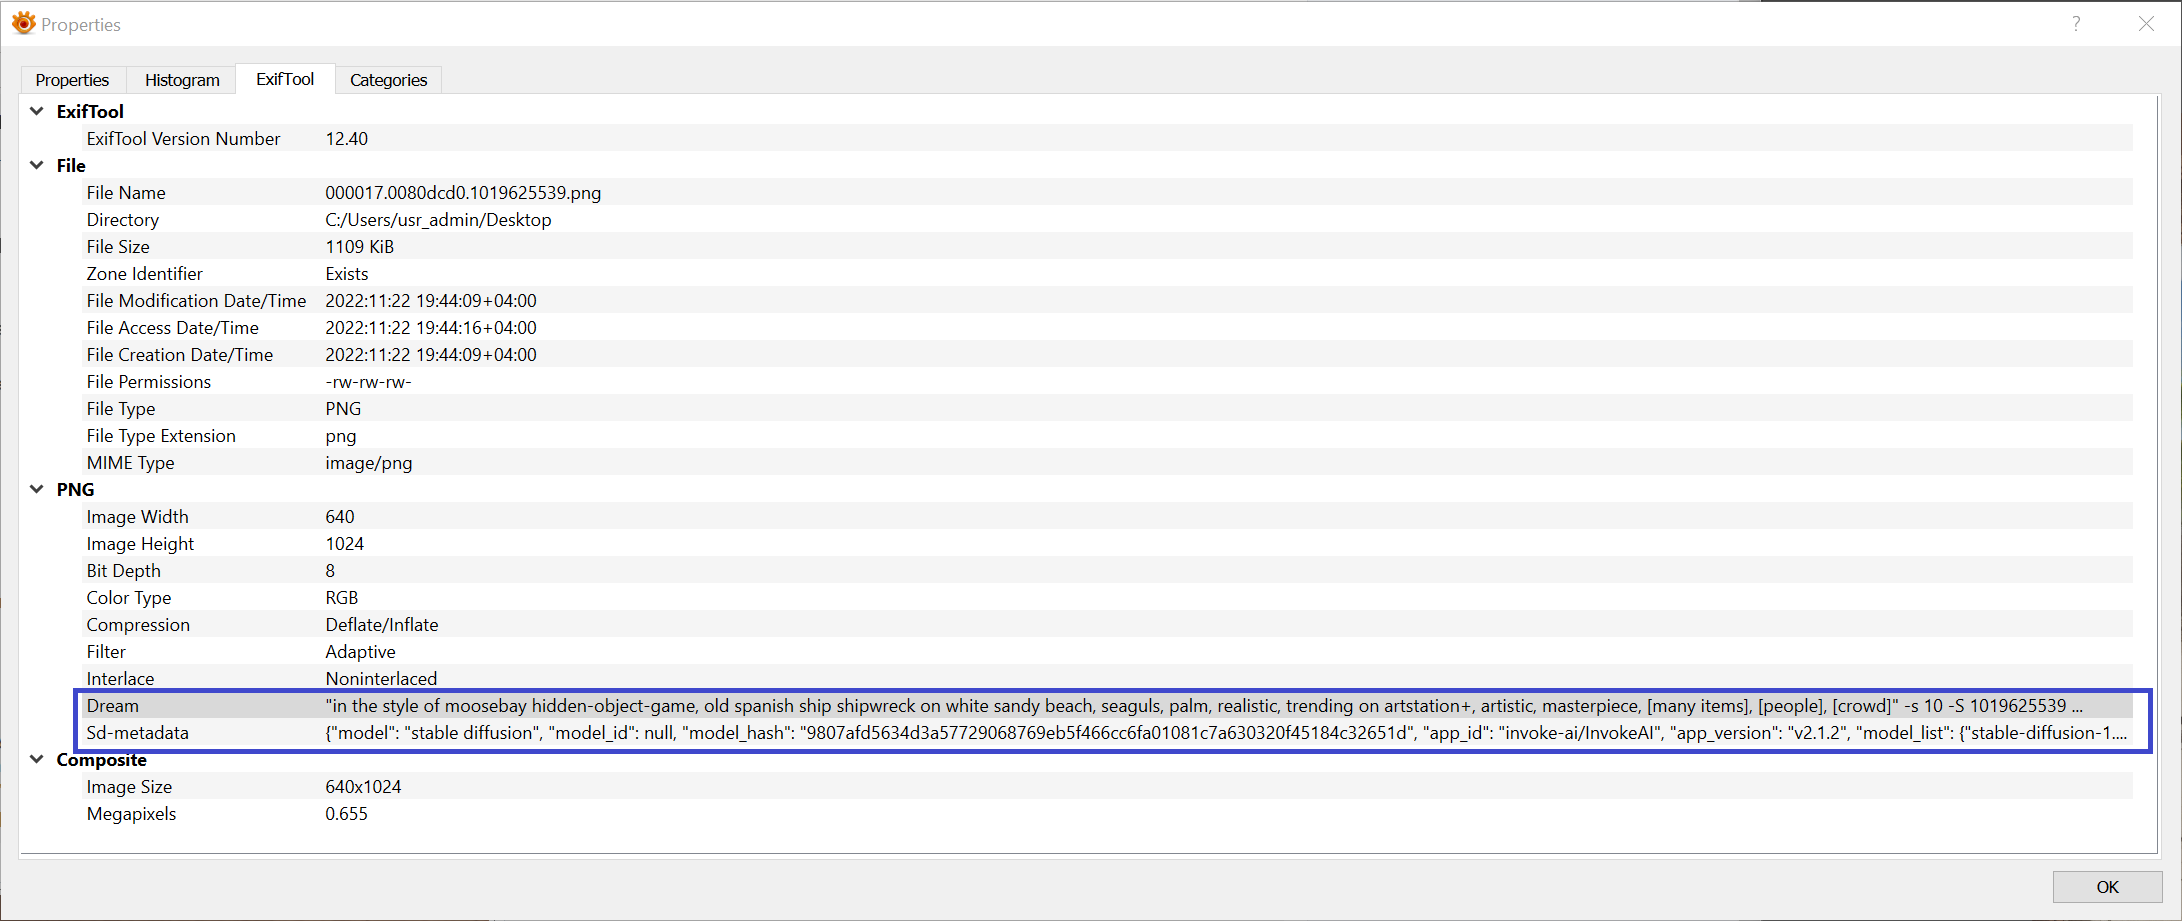Collapse the PNG section
The height and width of the screenshot is (921, 2182).
(37, 489)
